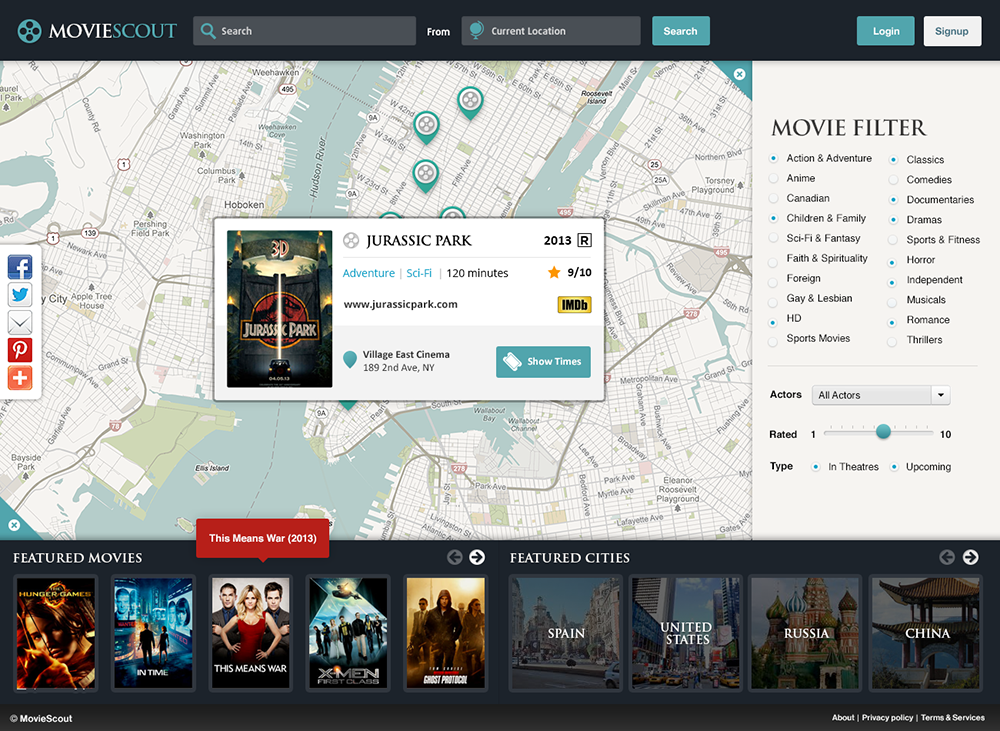The height and width of the screenshot is (731, 1000).
Task: Open the All Actors dropdown
Action: pyautogui.click(x=881, y=395)
